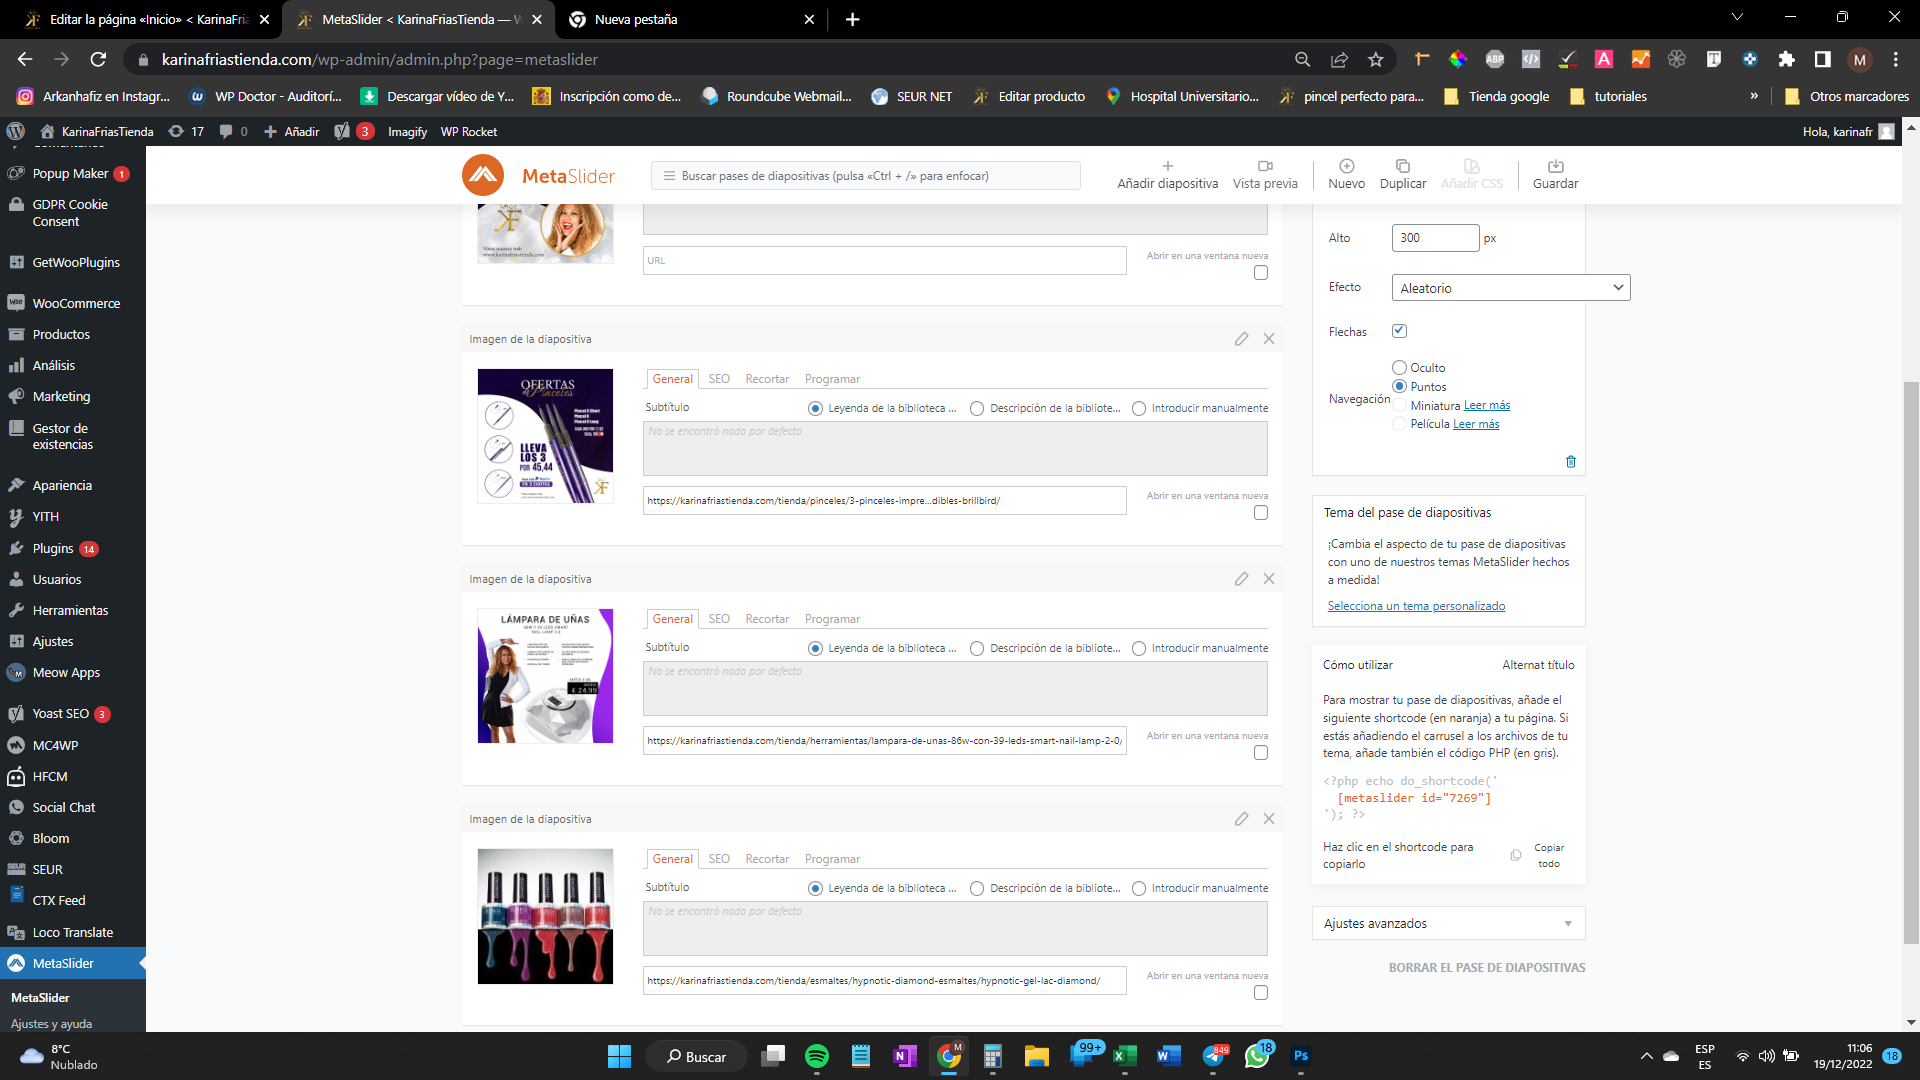Open Excel from the taskbar
This screenshot has width=1920, height=1080.
click(1125, 1056)
